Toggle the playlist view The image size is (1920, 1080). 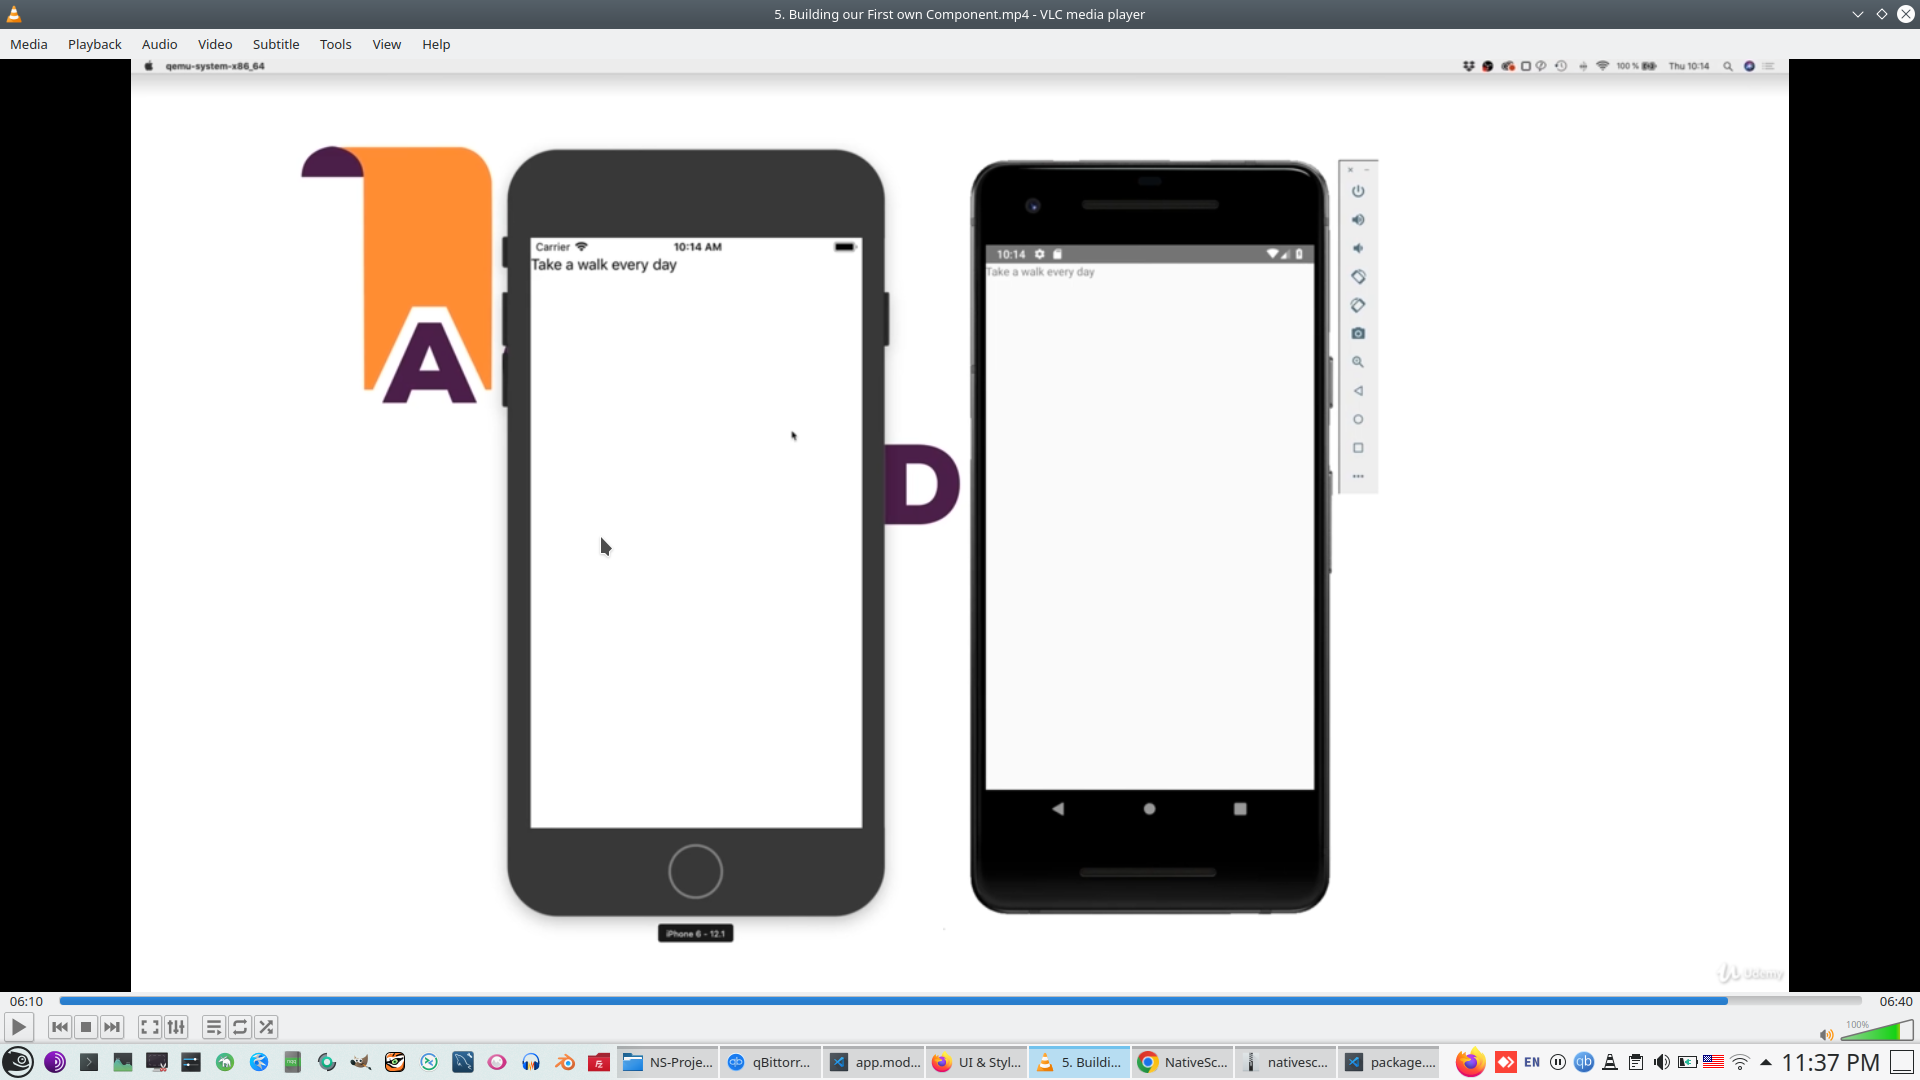[x=213, y=1027]
